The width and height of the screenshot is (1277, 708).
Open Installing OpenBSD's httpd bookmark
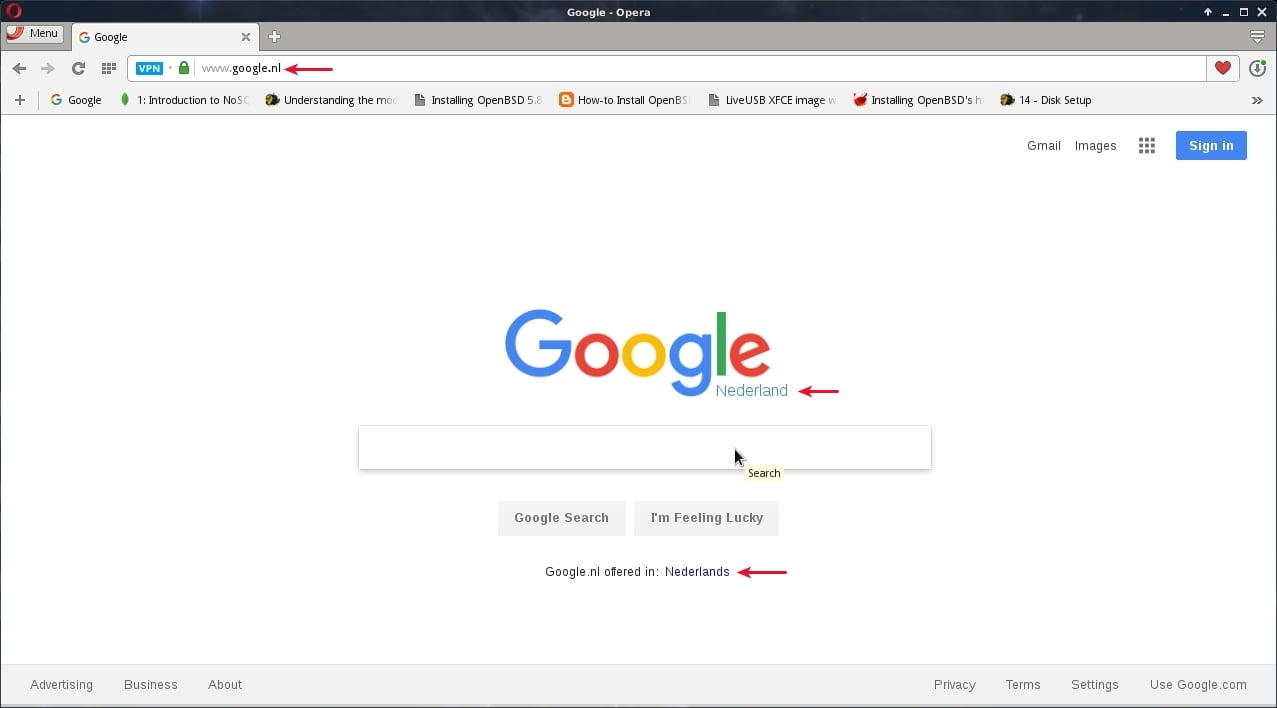pyautogui.click(x=919, y=100)
